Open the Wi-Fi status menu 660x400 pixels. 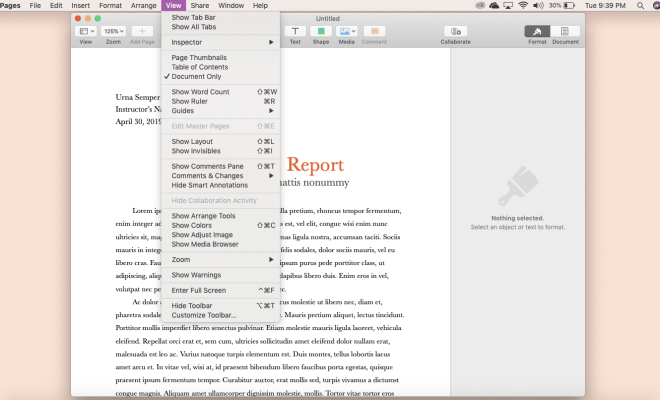coord(523,5)
